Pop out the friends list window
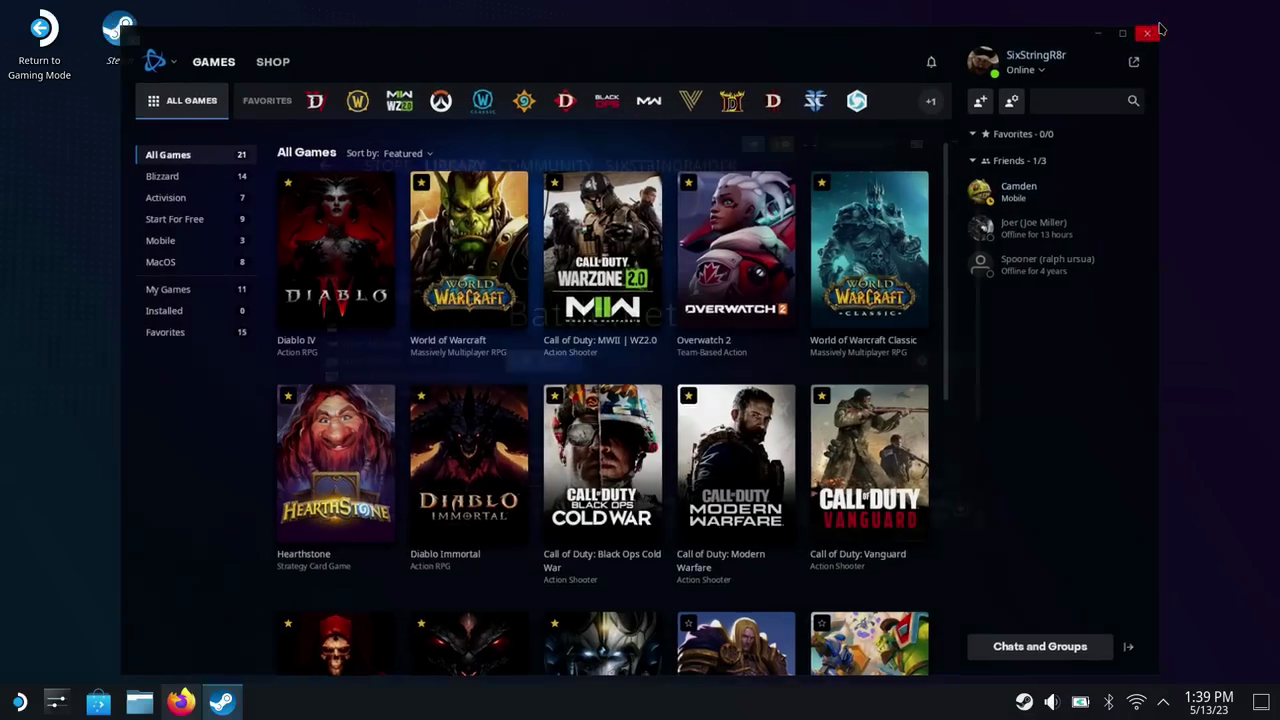 (1134, 62)
